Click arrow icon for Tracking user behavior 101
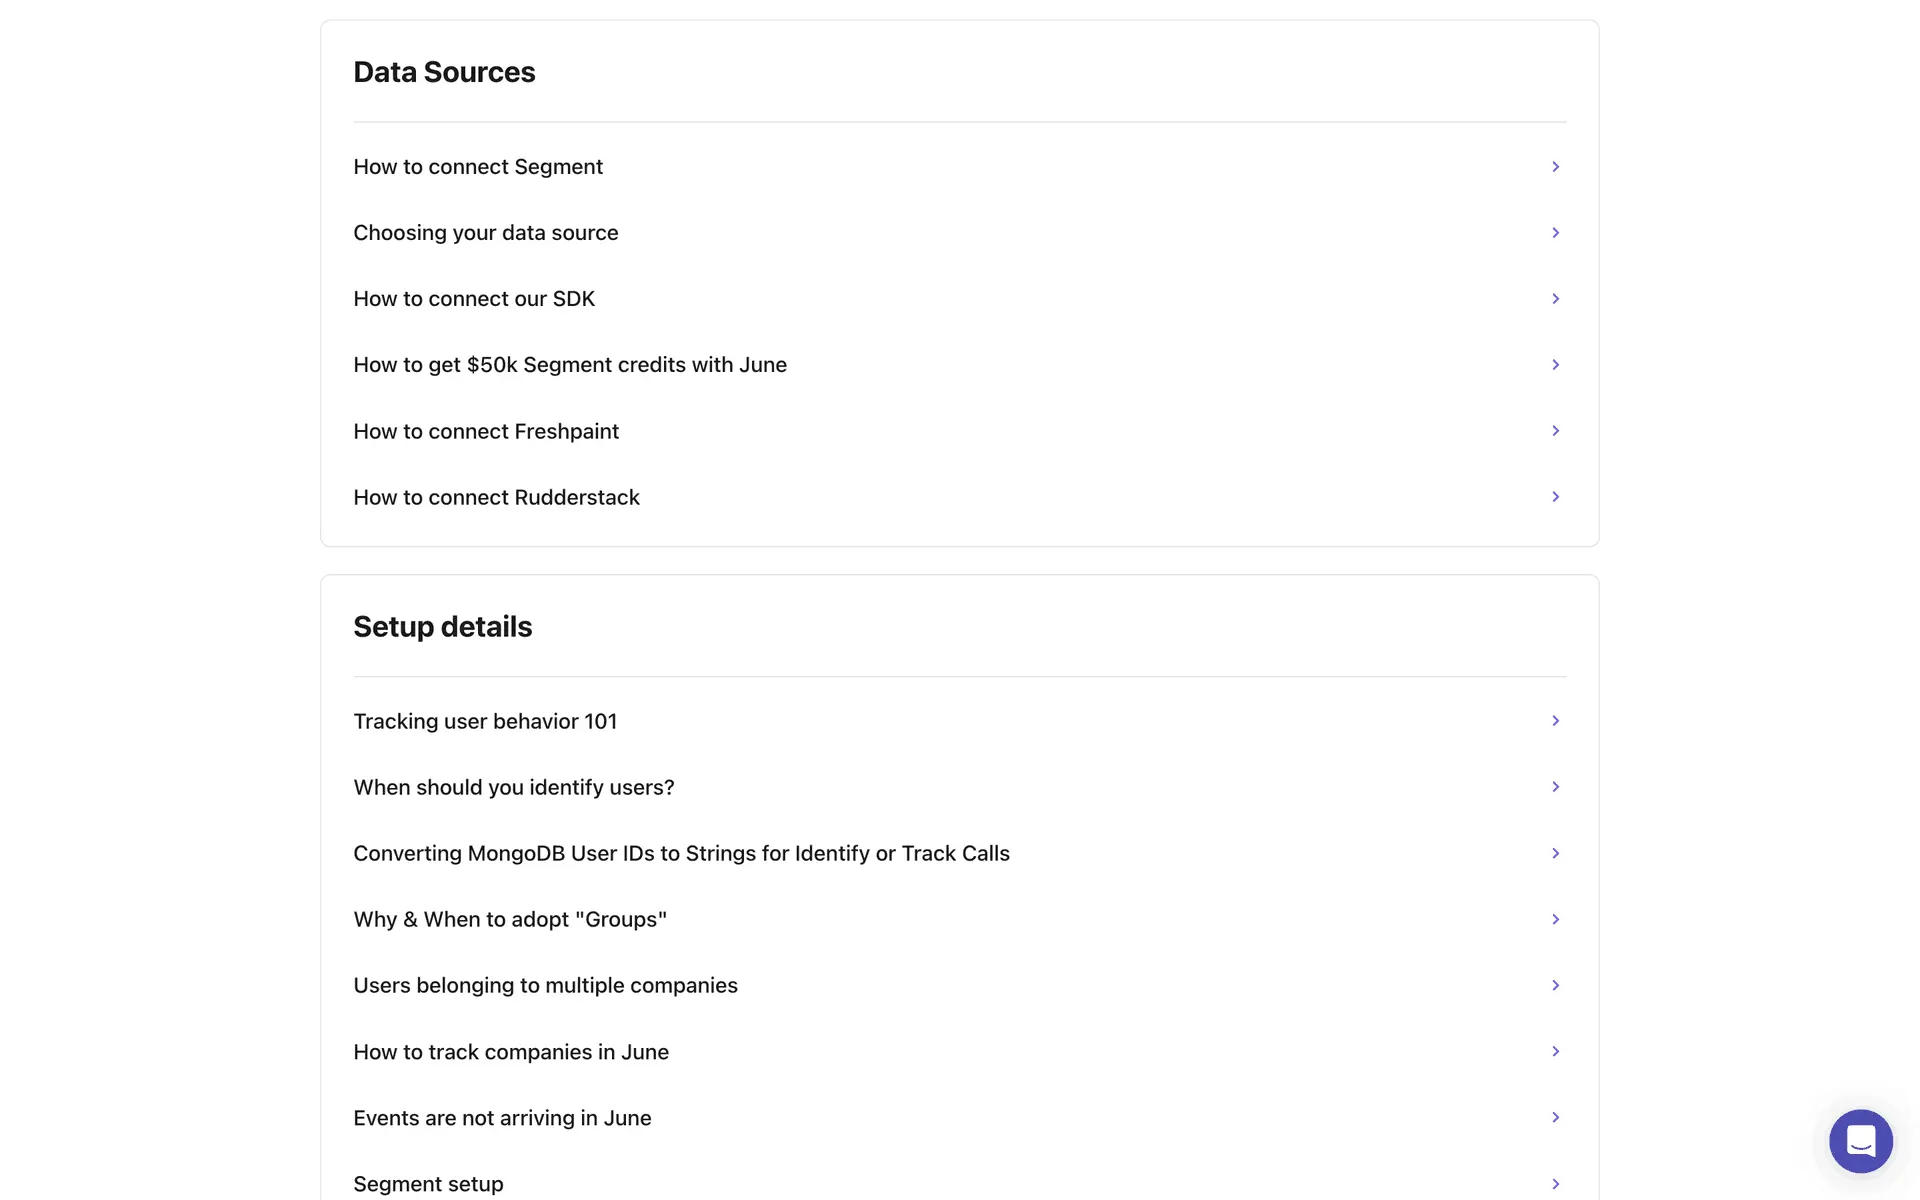This screenshot has width=1920, height=1200. [1555, 721]
